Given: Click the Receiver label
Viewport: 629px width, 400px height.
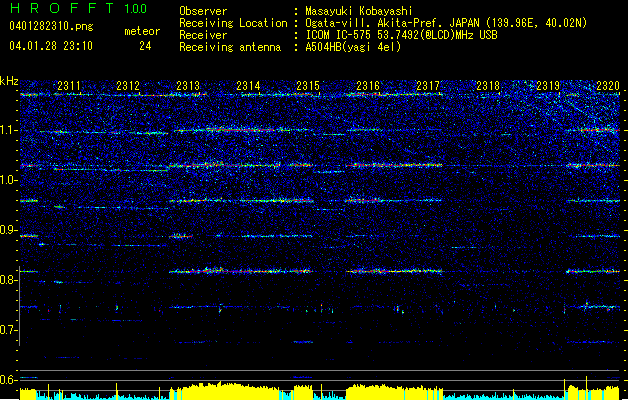Looking at the screenshot, I should [203, 35].
